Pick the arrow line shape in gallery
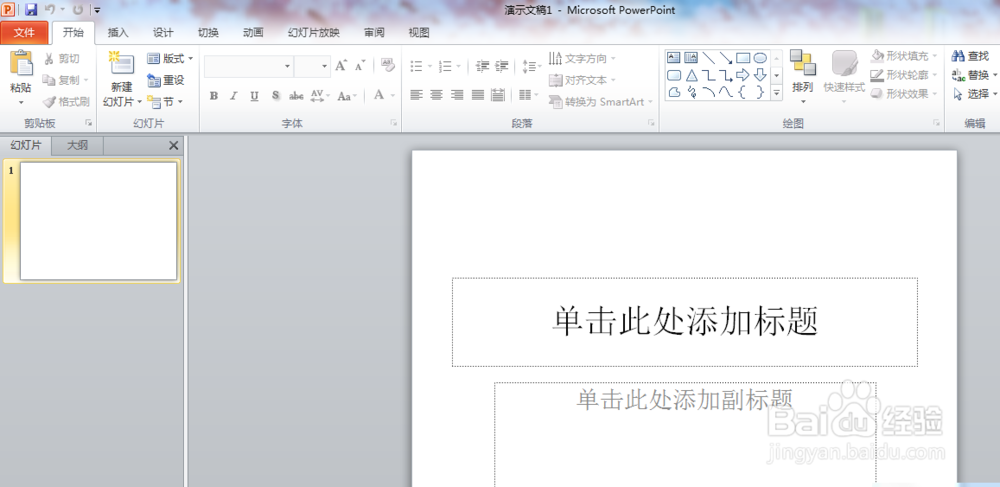Screen dimensions: 1000x487 coord(726,58)
